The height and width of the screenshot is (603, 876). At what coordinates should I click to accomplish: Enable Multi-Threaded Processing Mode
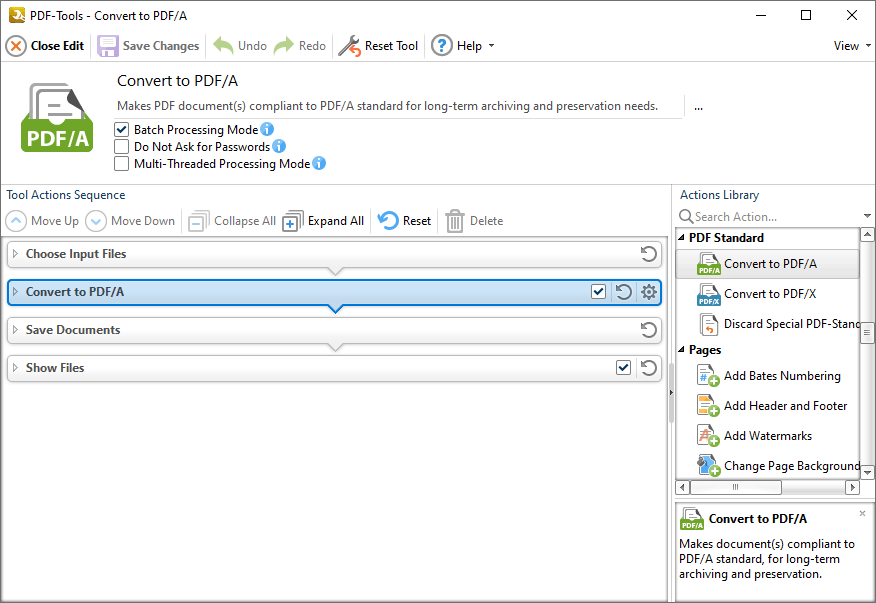click(121, 164)
